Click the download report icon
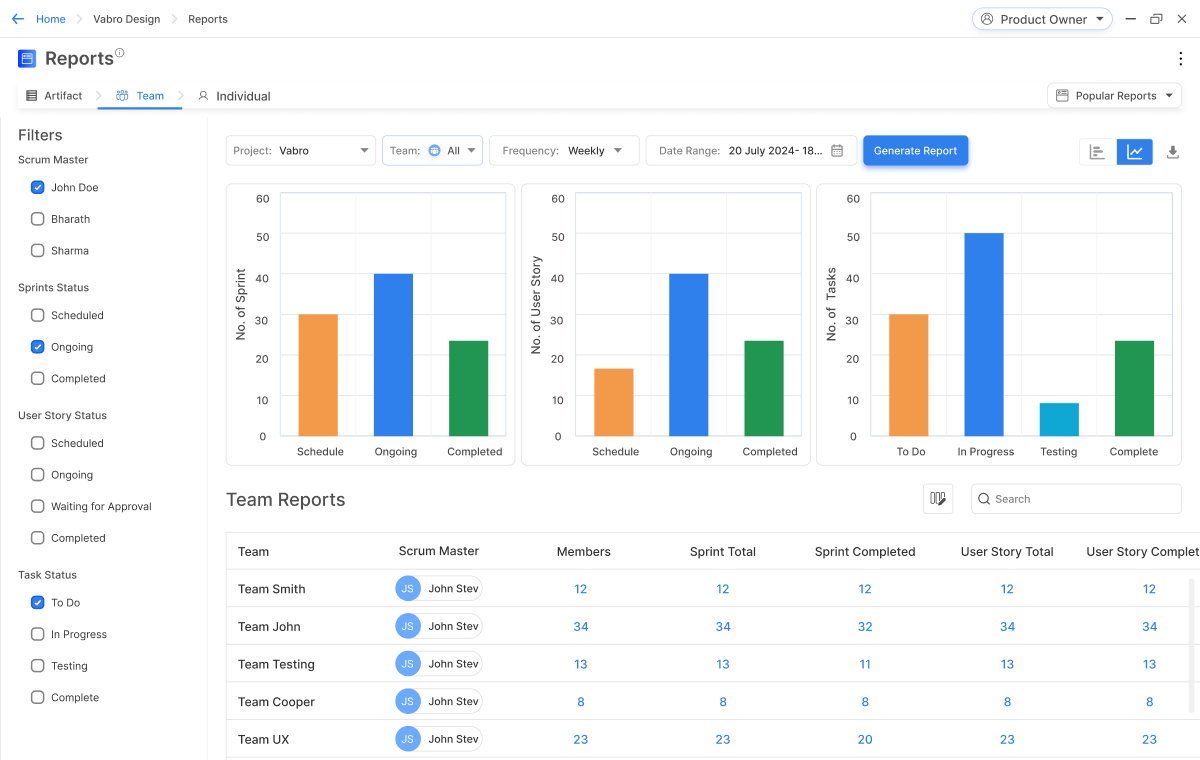1200x760 pixels. point(1173,152)
